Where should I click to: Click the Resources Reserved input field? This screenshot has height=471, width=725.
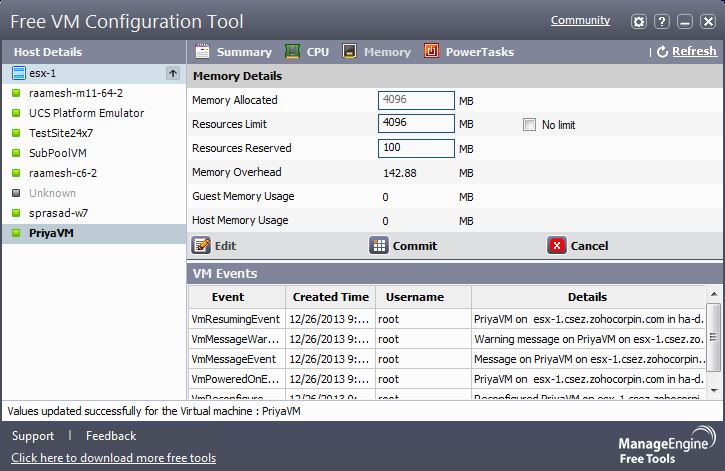tap(416, 148)
